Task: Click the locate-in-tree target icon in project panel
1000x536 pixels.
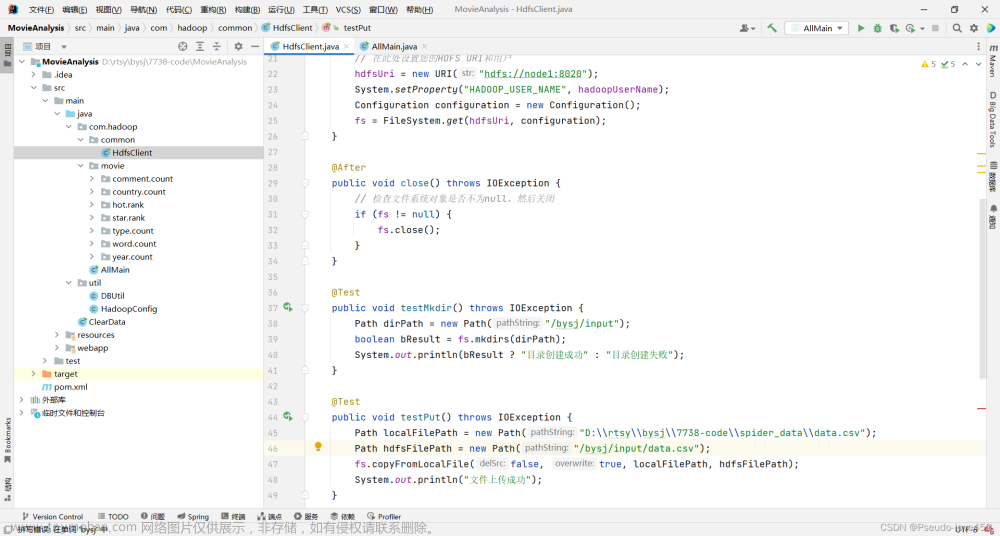Action: coord(182,46)
